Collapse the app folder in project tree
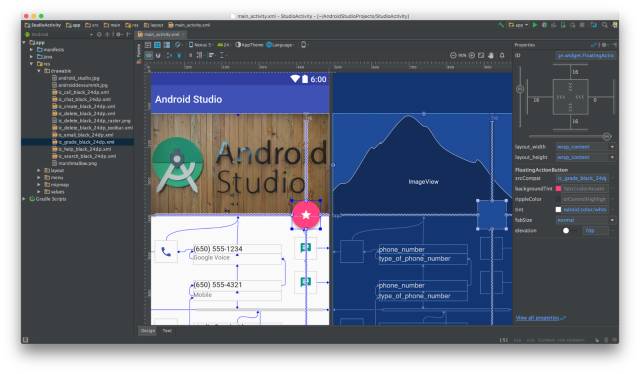 tap(24, 42)
